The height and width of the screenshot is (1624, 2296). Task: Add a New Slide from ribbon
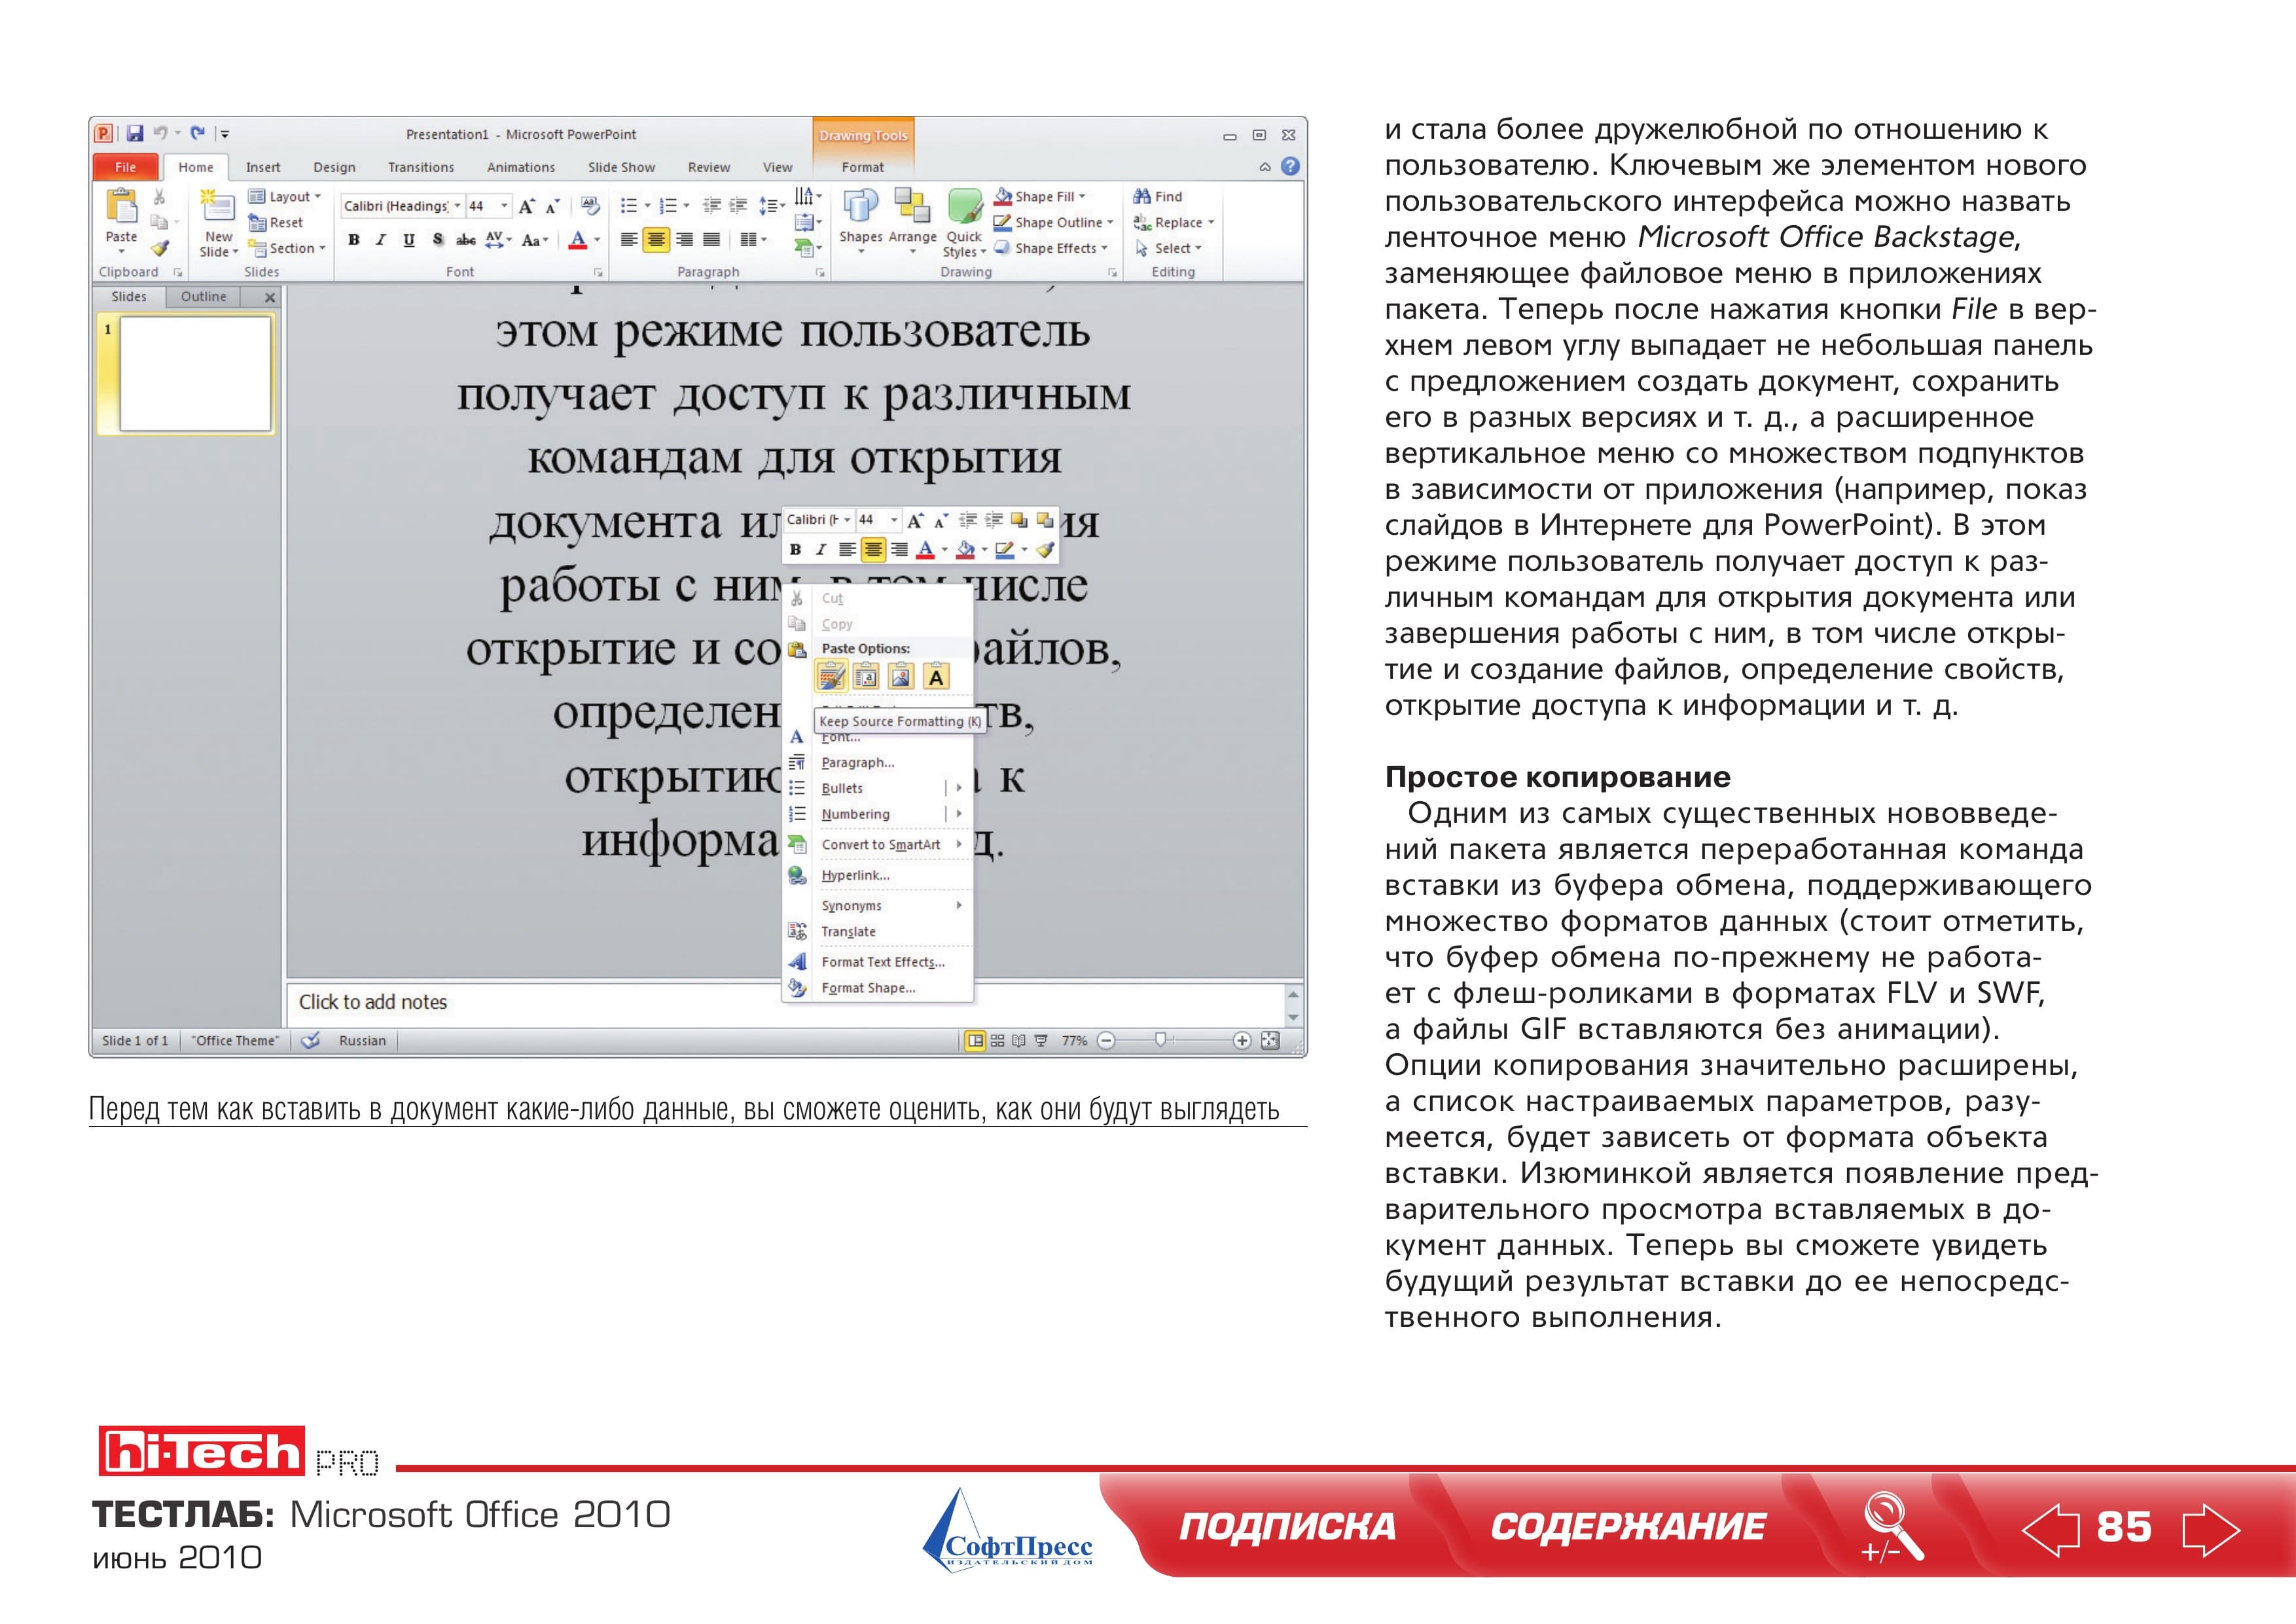218,222
